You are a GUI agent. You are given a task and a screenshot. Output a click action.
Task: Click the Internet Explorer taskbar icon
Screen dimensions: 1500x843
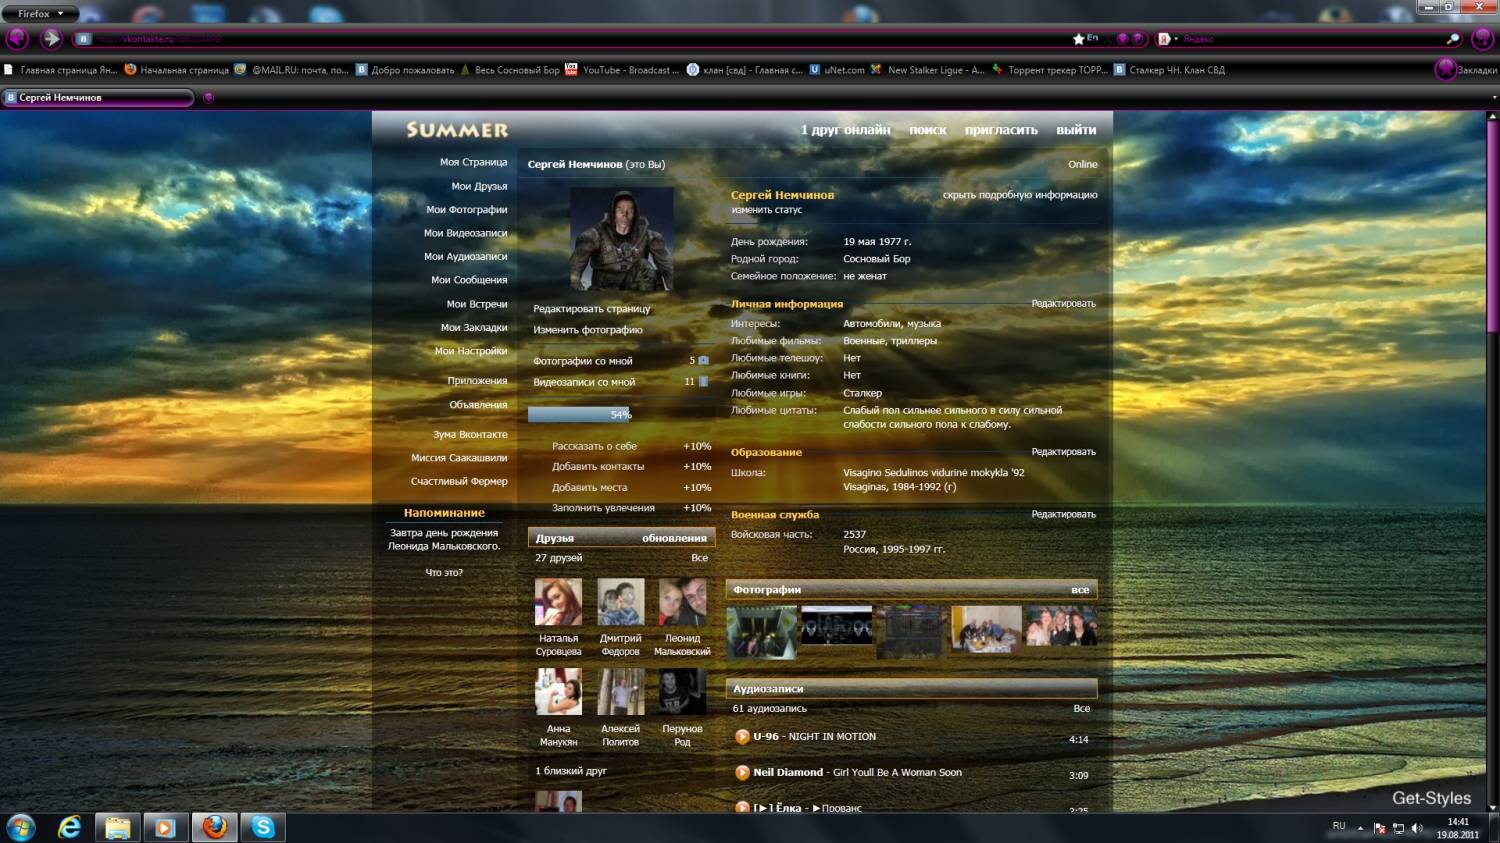(x=69, y=827)
